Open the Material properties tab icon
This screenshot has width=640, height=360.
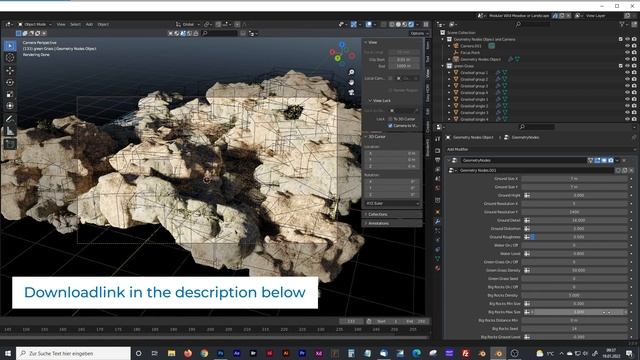438,268
